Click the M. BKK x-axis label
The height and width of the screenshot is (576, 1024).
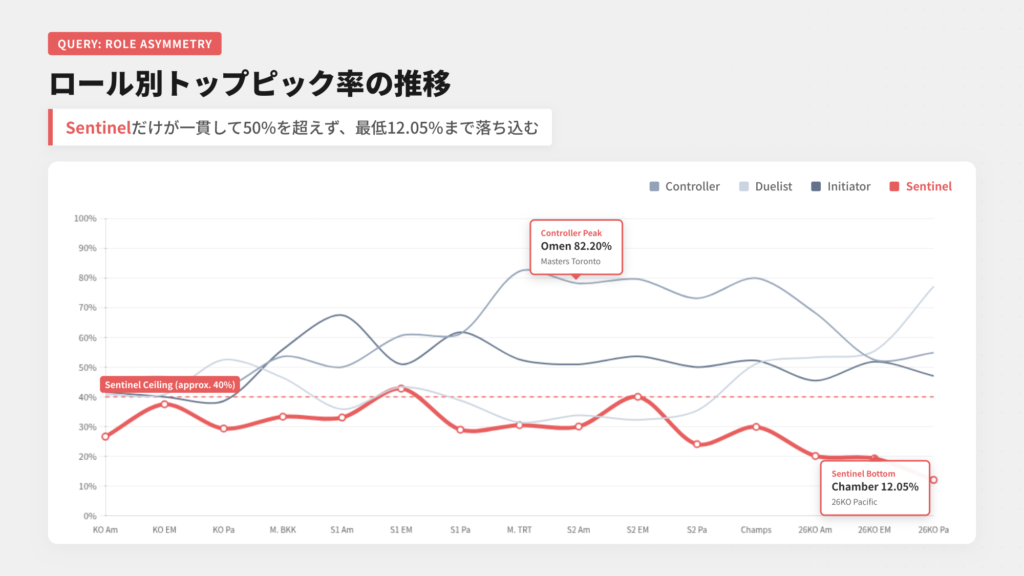(283, 529)
